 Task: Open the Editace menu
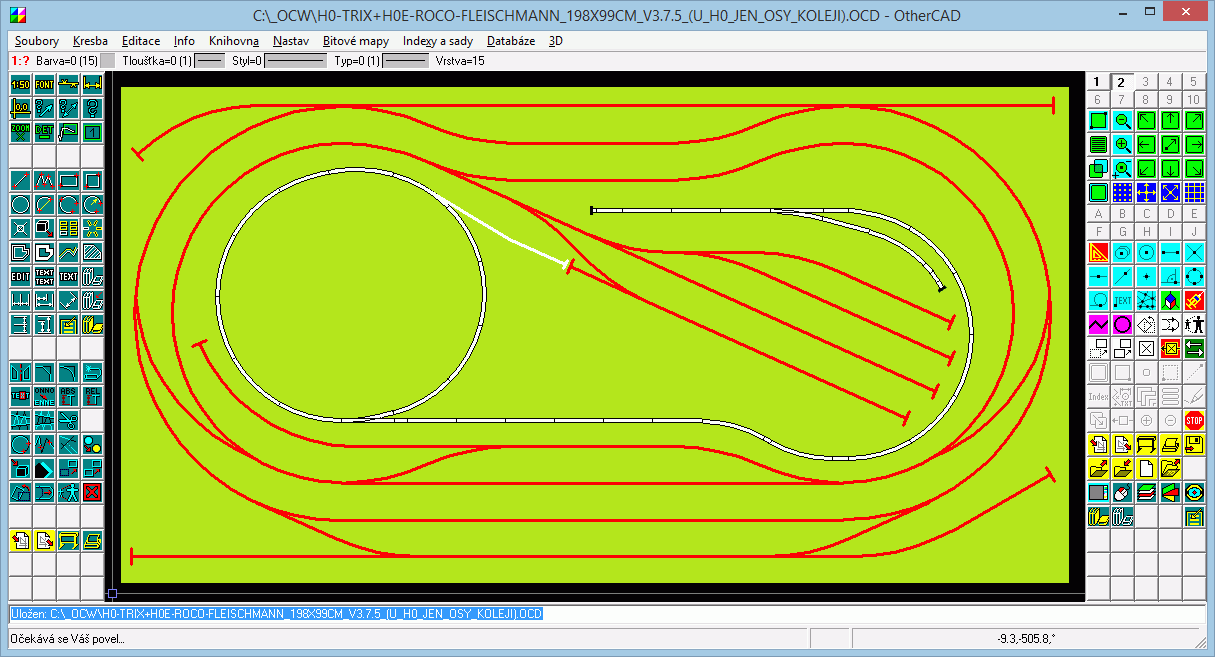(x=141, y=41)
